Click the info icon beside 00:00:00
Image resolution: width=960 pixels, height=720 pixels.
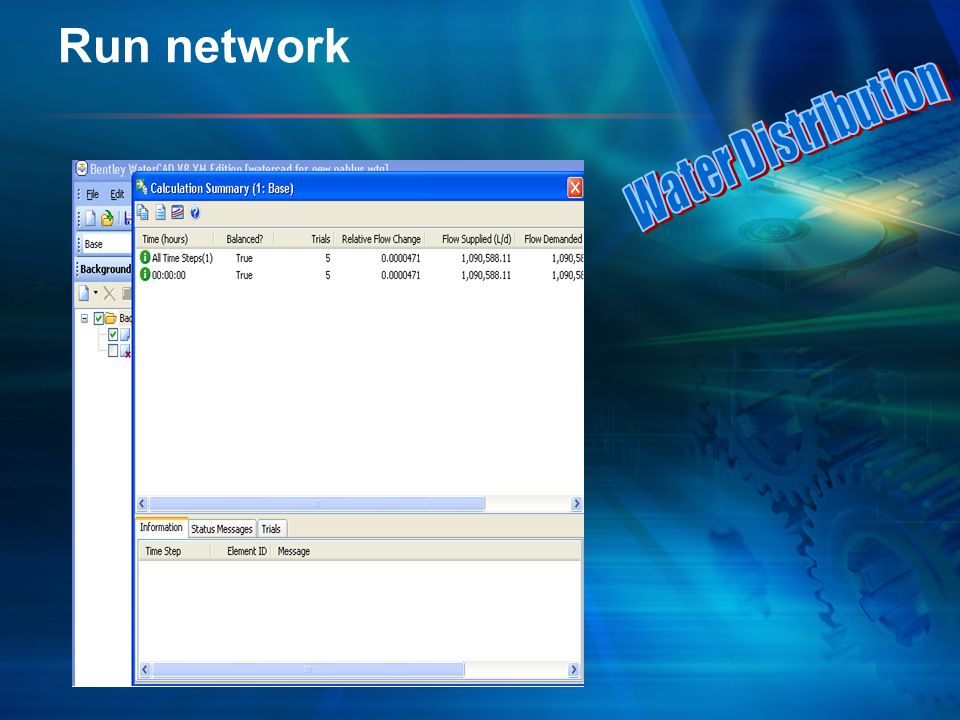pyautogui.click(x=145, y=275)
